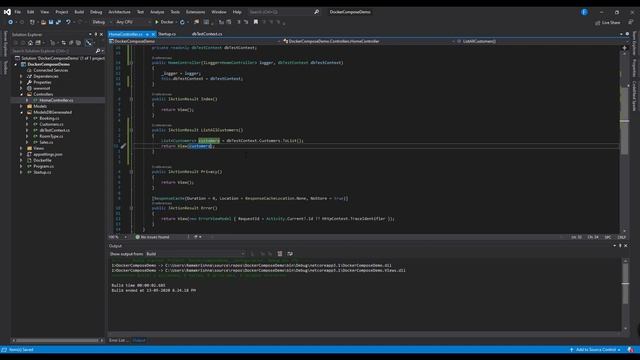
Task: Open the File menu
Action: click(18, 12)
